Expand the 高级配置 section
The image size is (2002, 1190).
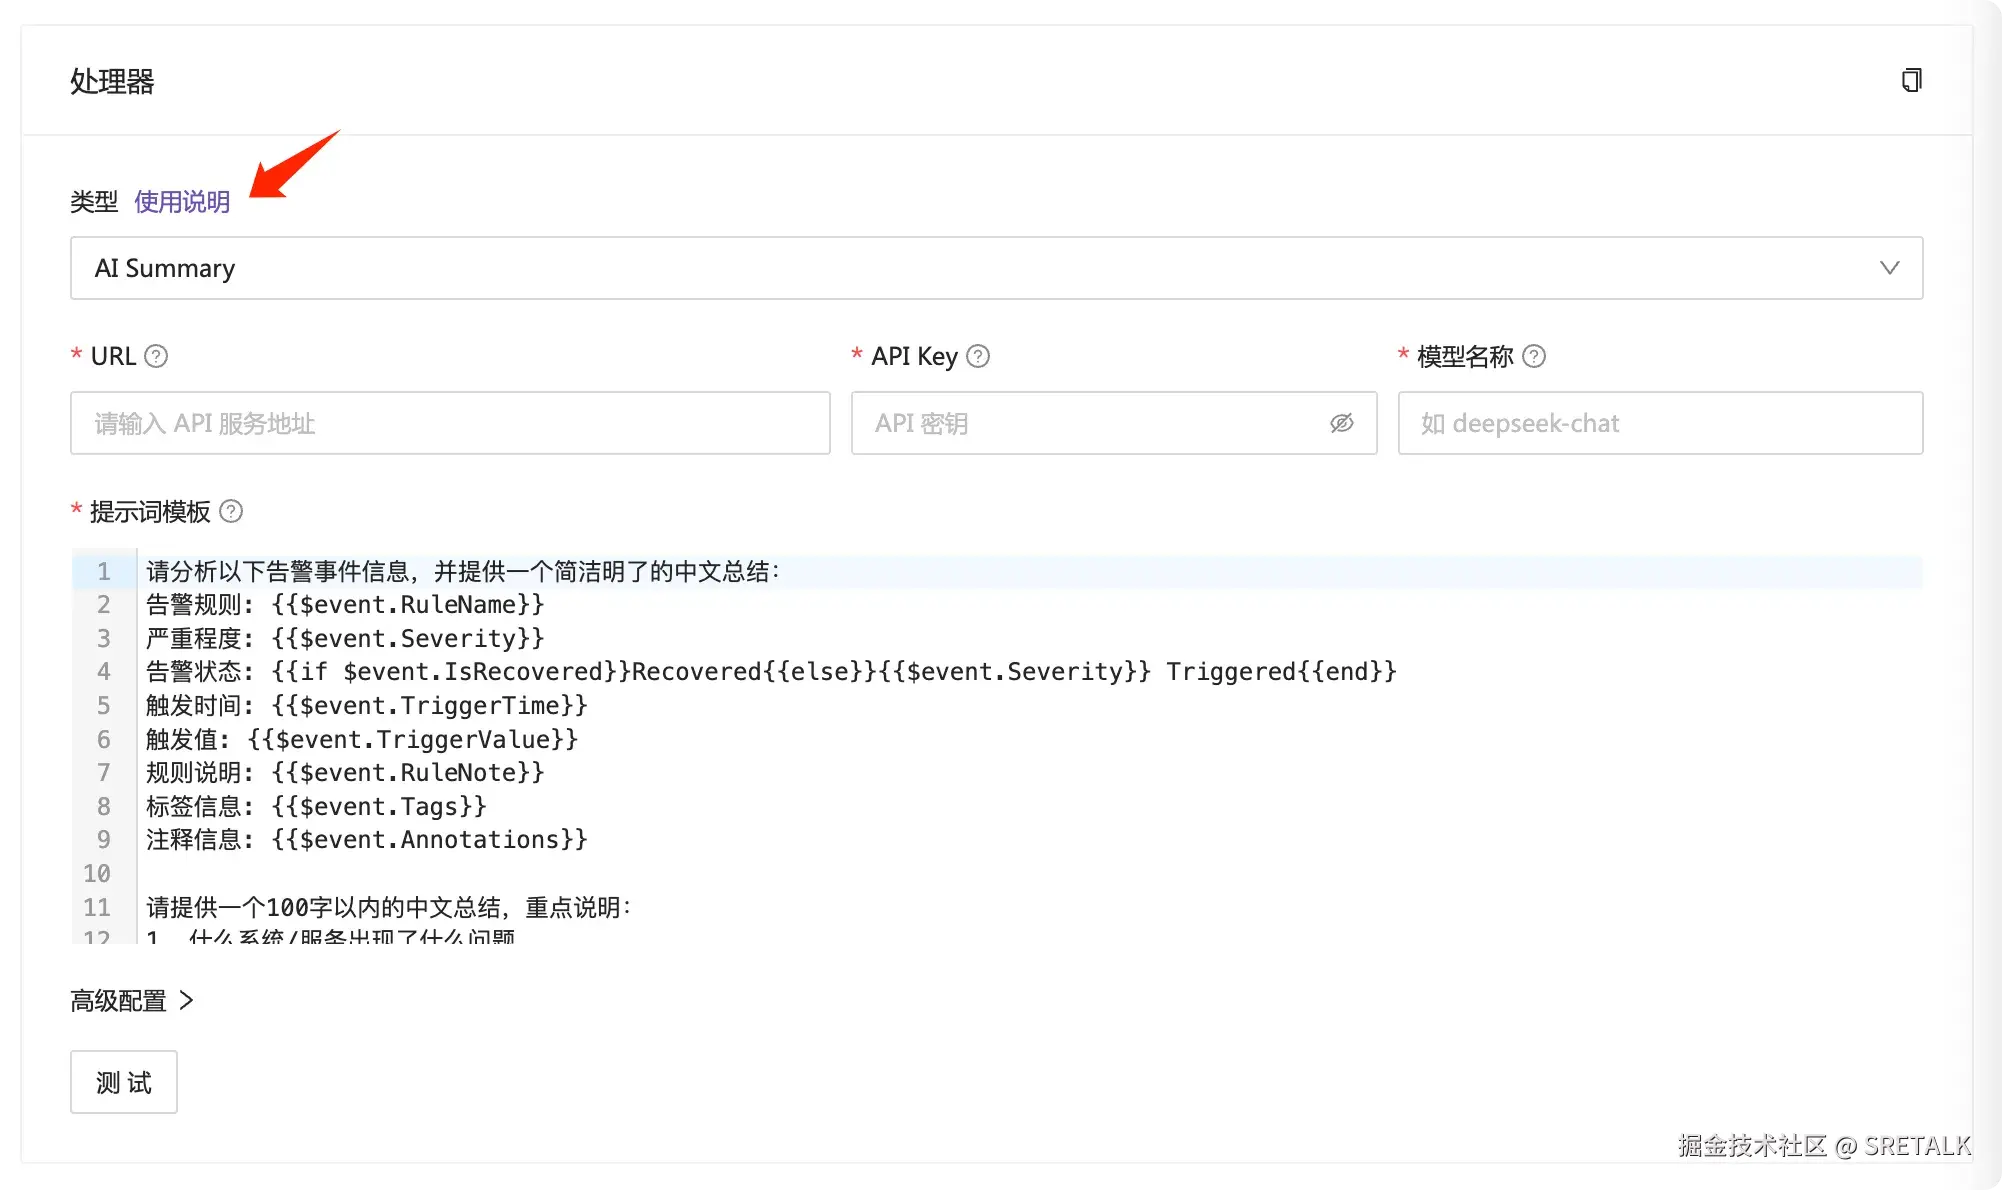pyautogui.click(x=132, y=1000)
